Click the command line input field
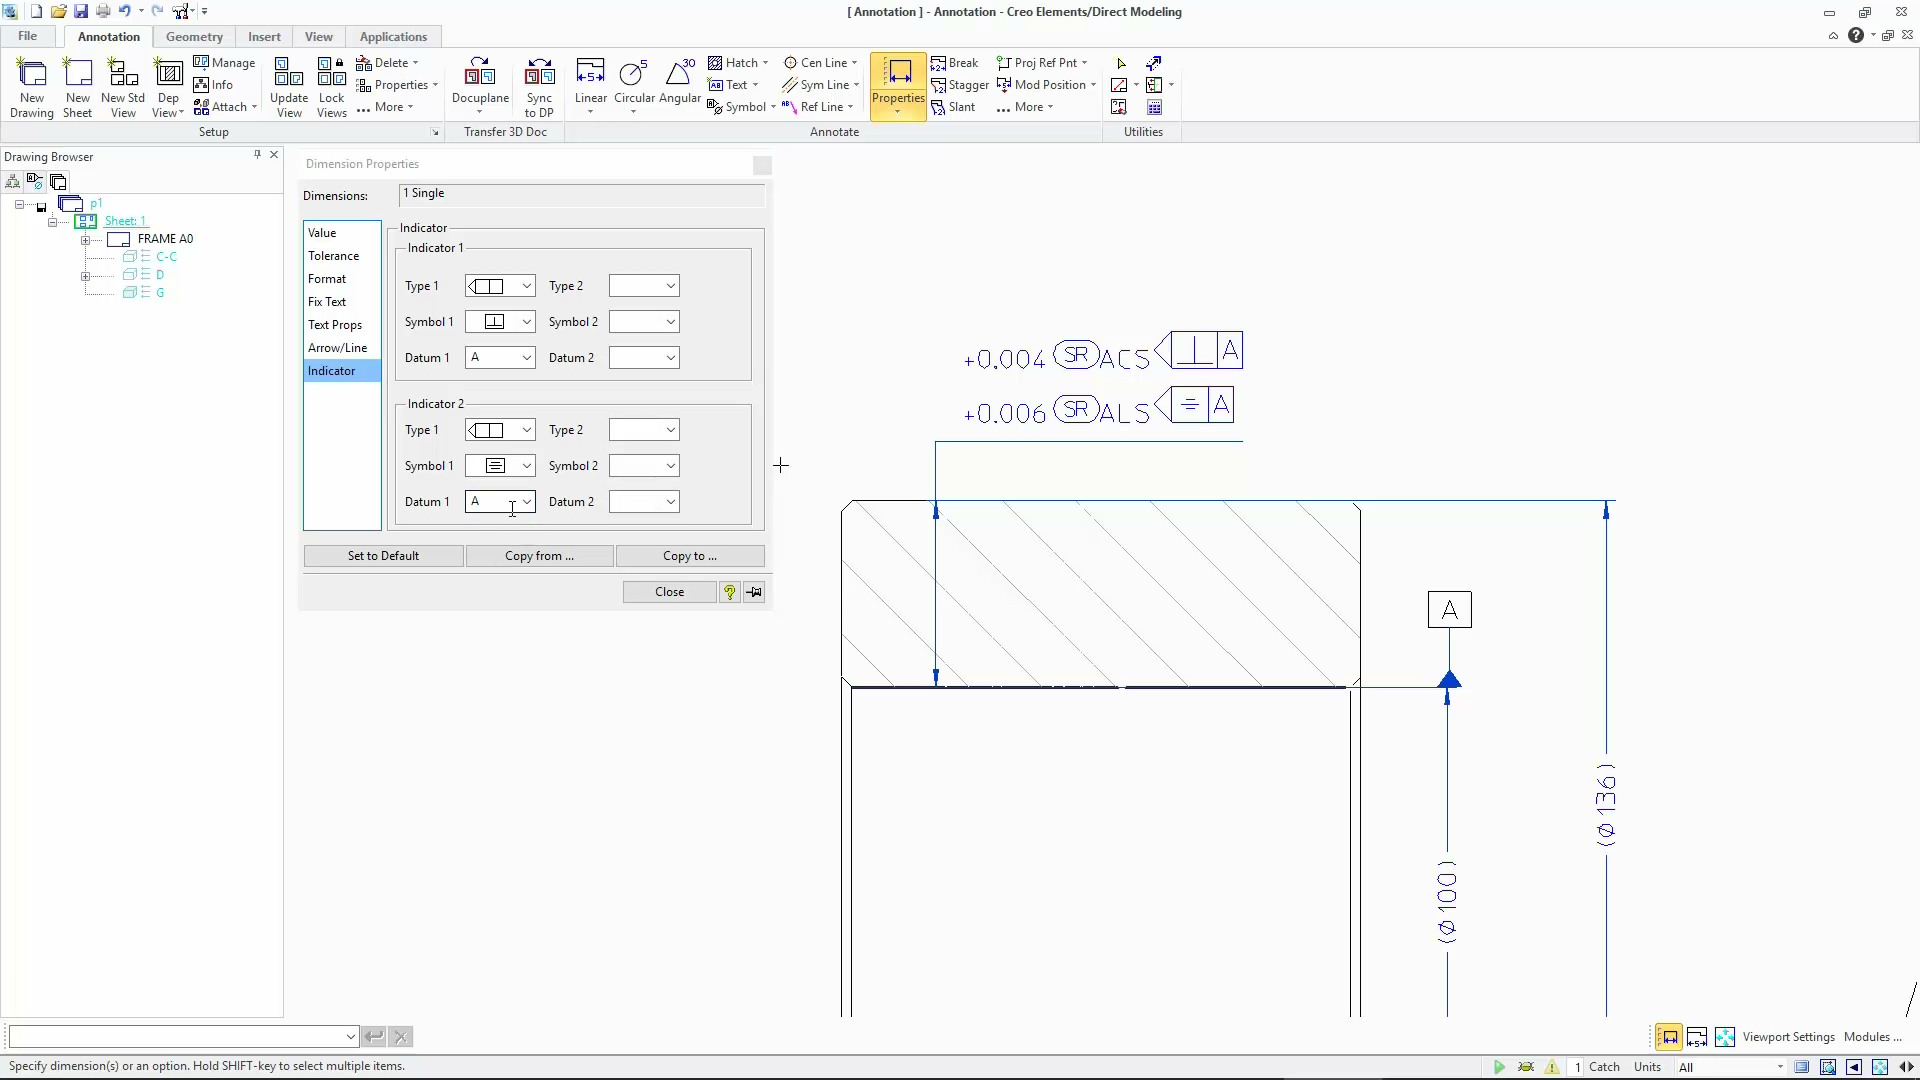Viewport: 1920px width, 1080px height. tap(183, 1037)
